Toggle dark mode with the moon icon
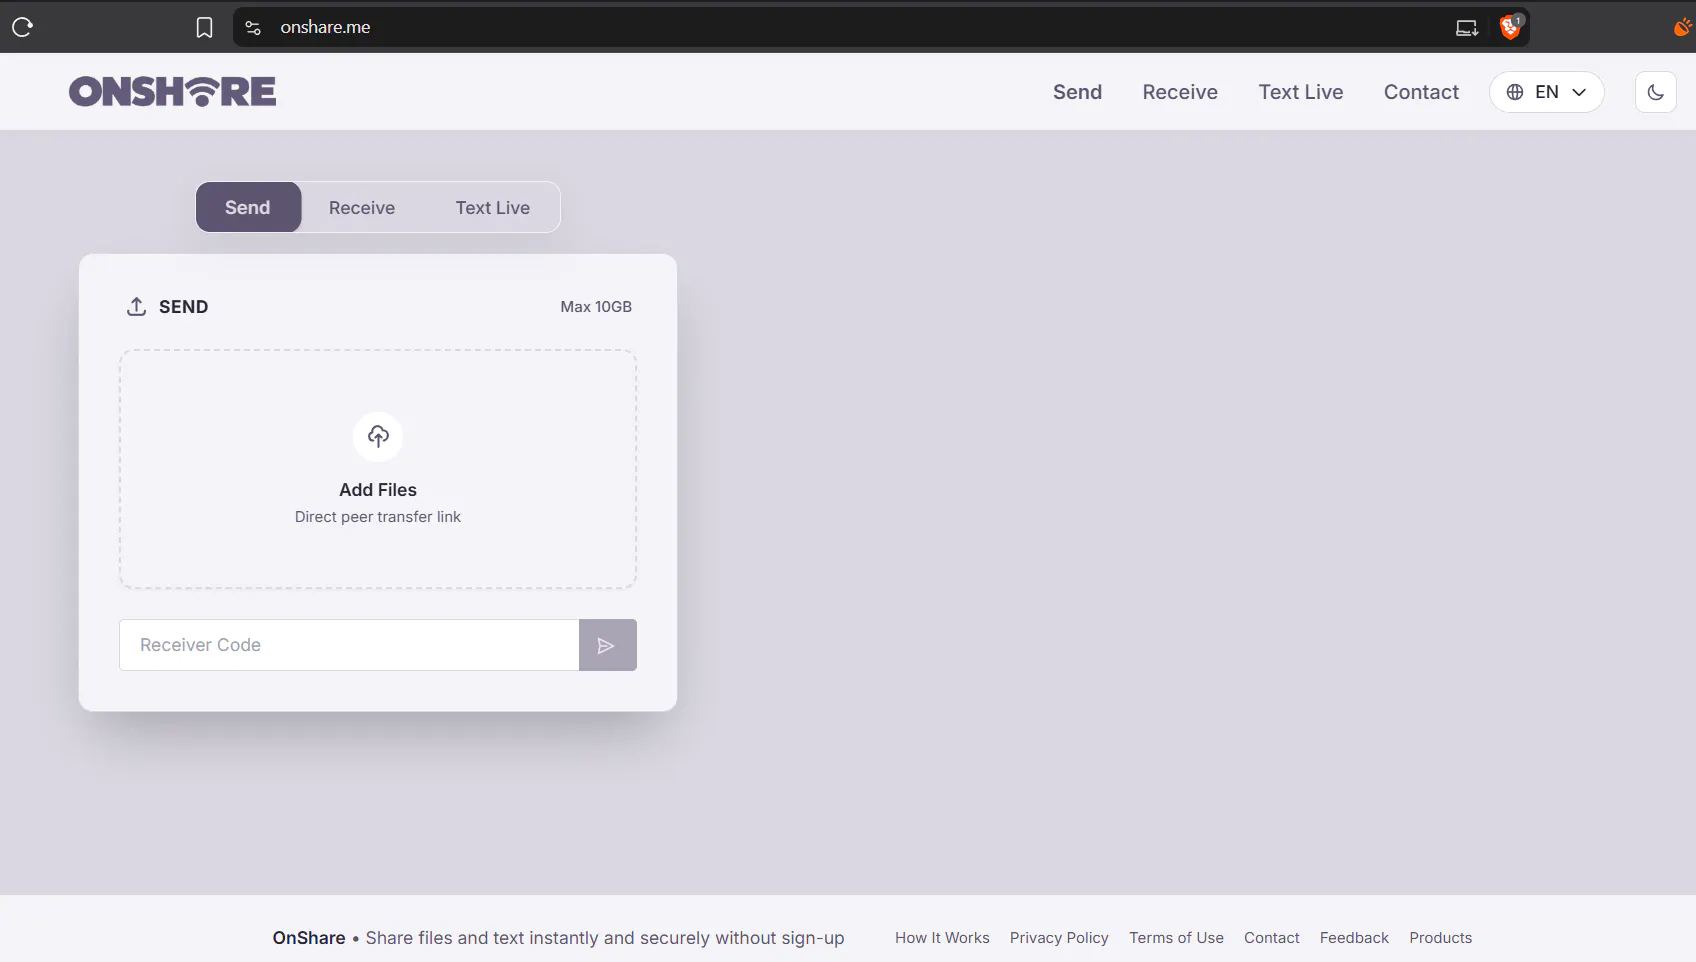The width and height of the screenshot is (1696, 962). point(1656,92)
